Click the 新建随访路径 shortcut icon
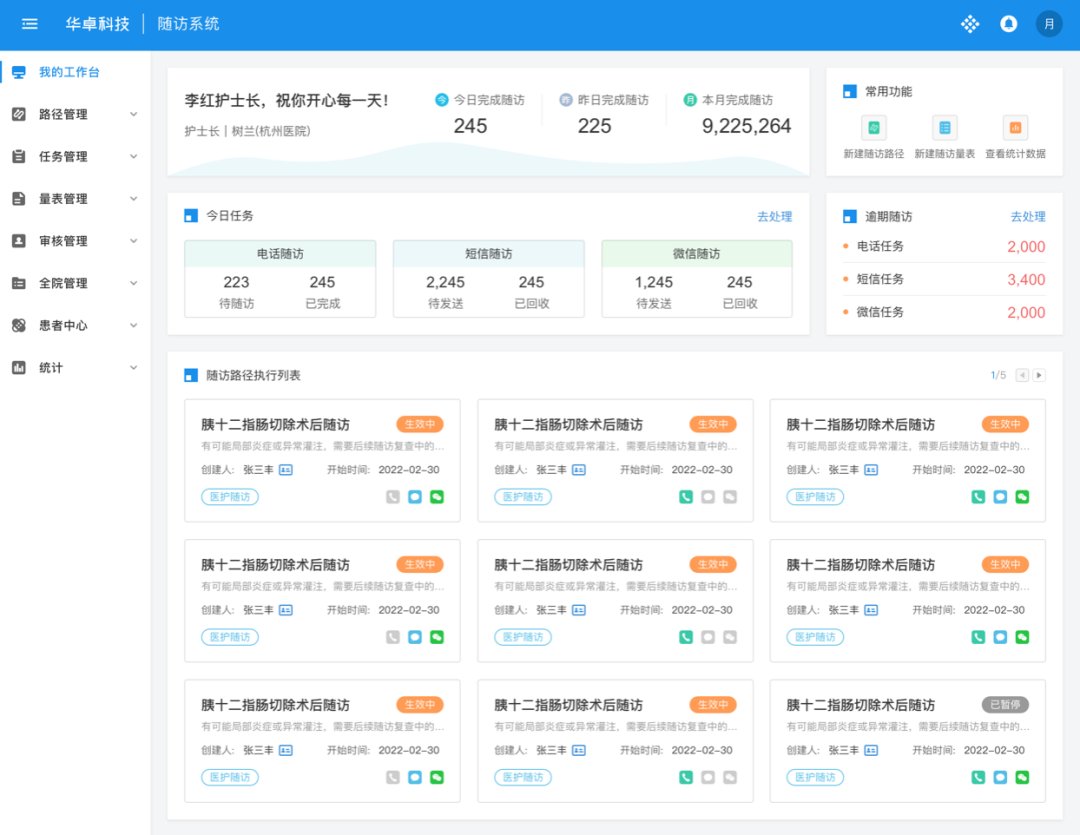Image resolution: width=1080 pixels, height=835 pixels. (x=873, y=127)
